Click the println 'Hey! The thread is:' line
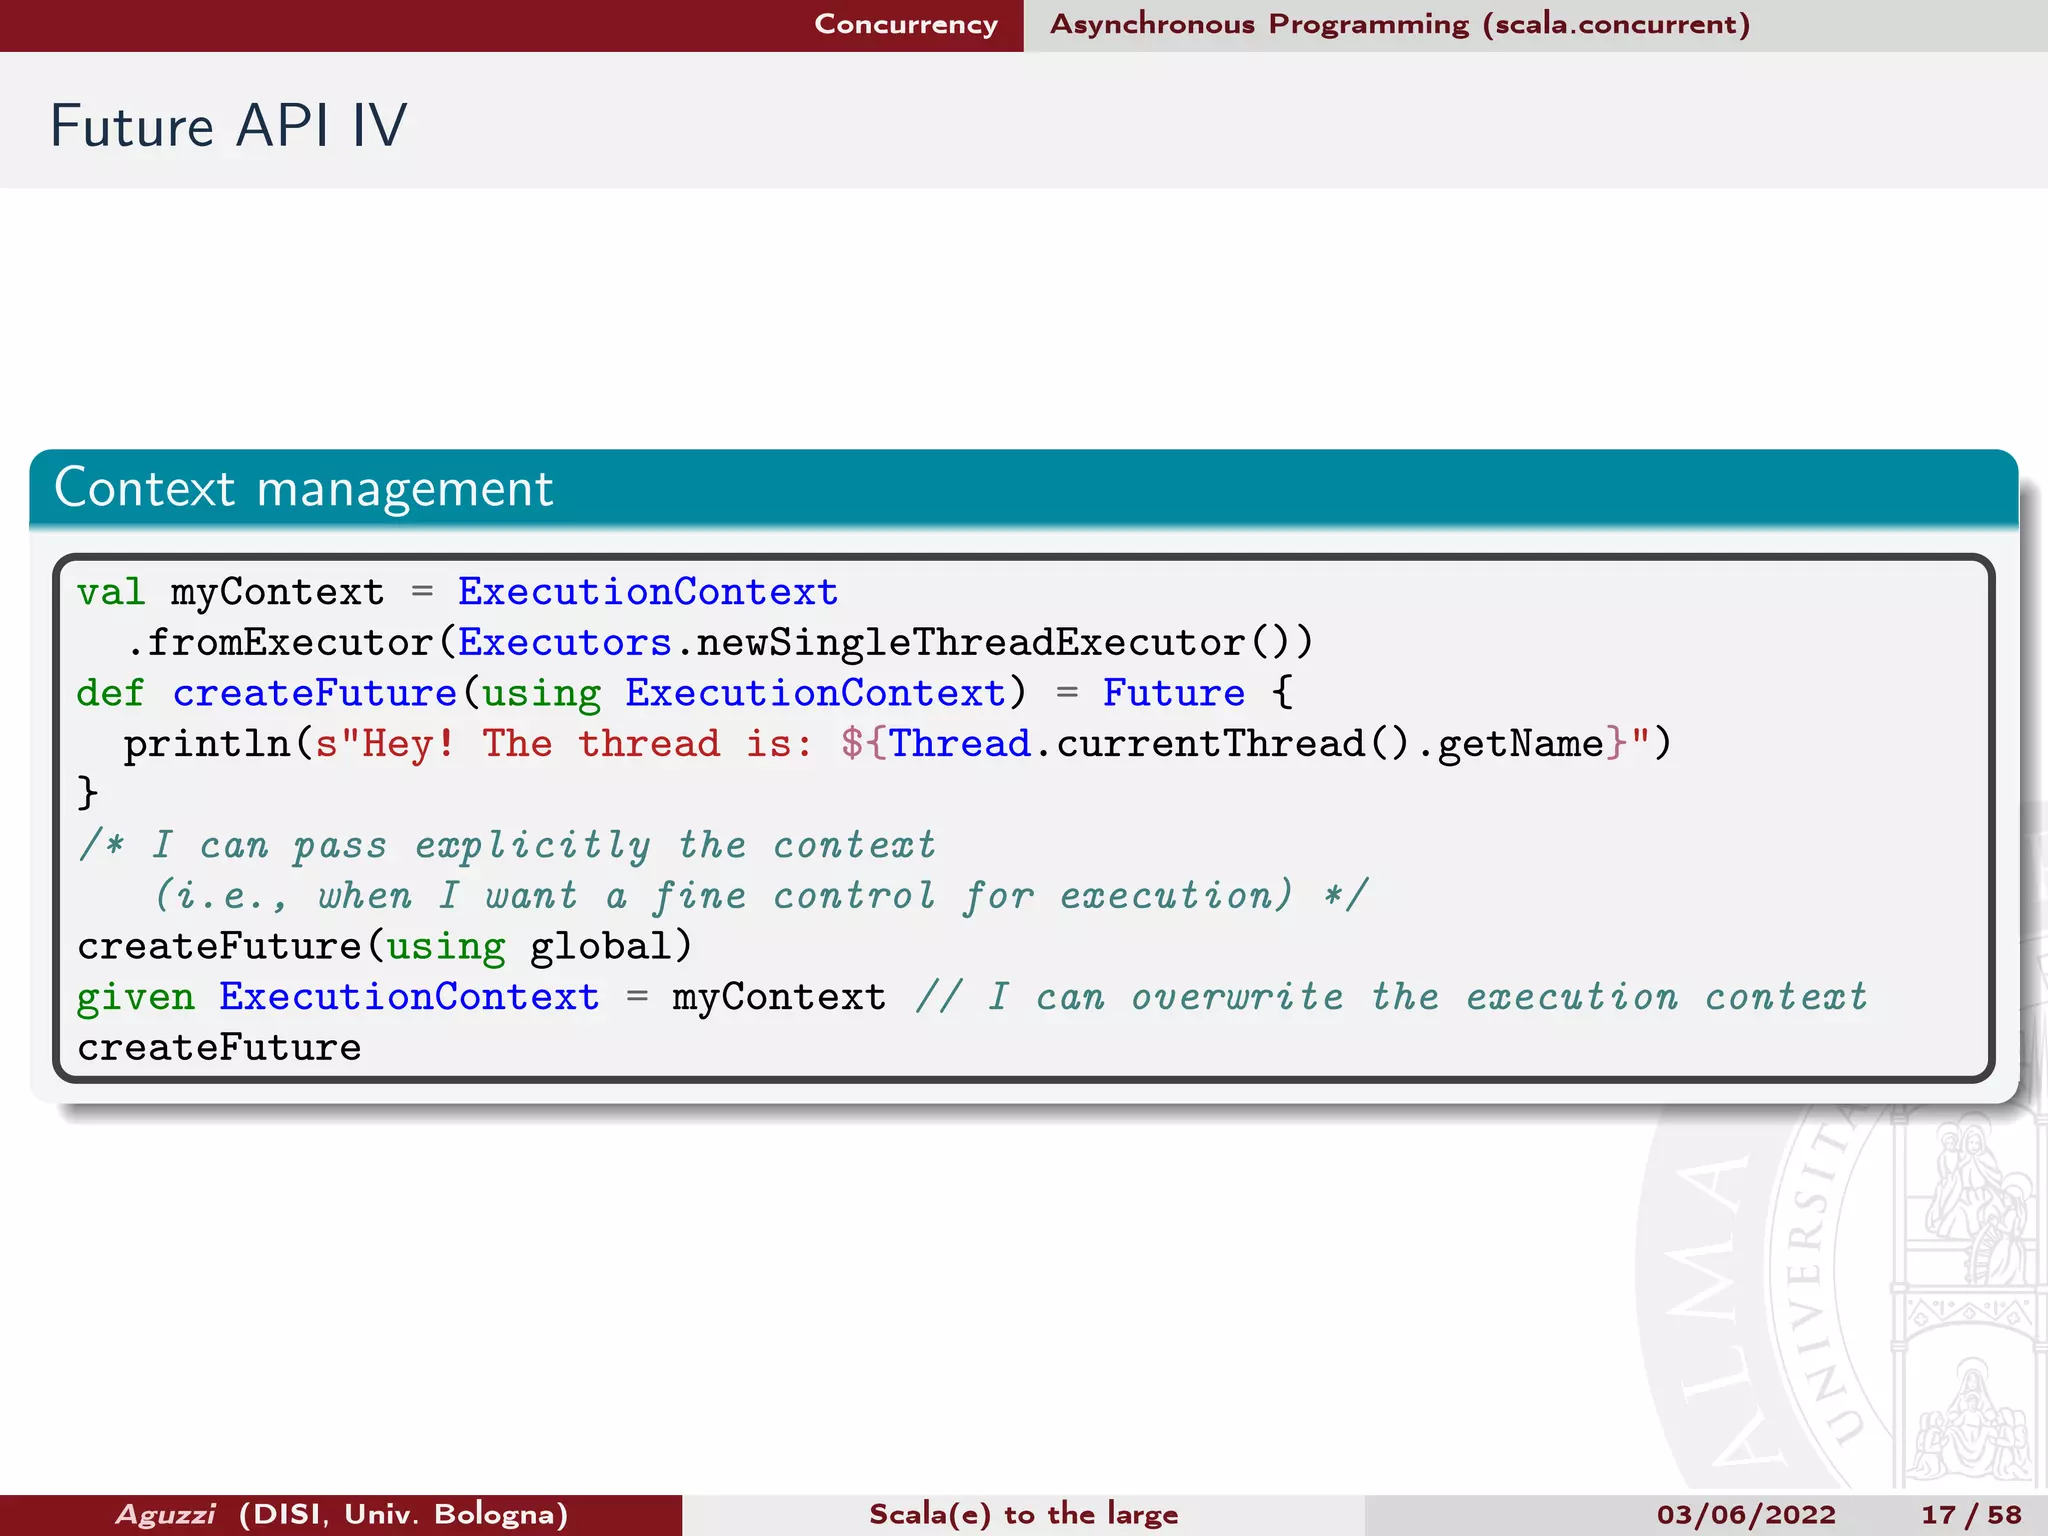This screenshot has width=2048, height=1536. click(x=897, y=744)
